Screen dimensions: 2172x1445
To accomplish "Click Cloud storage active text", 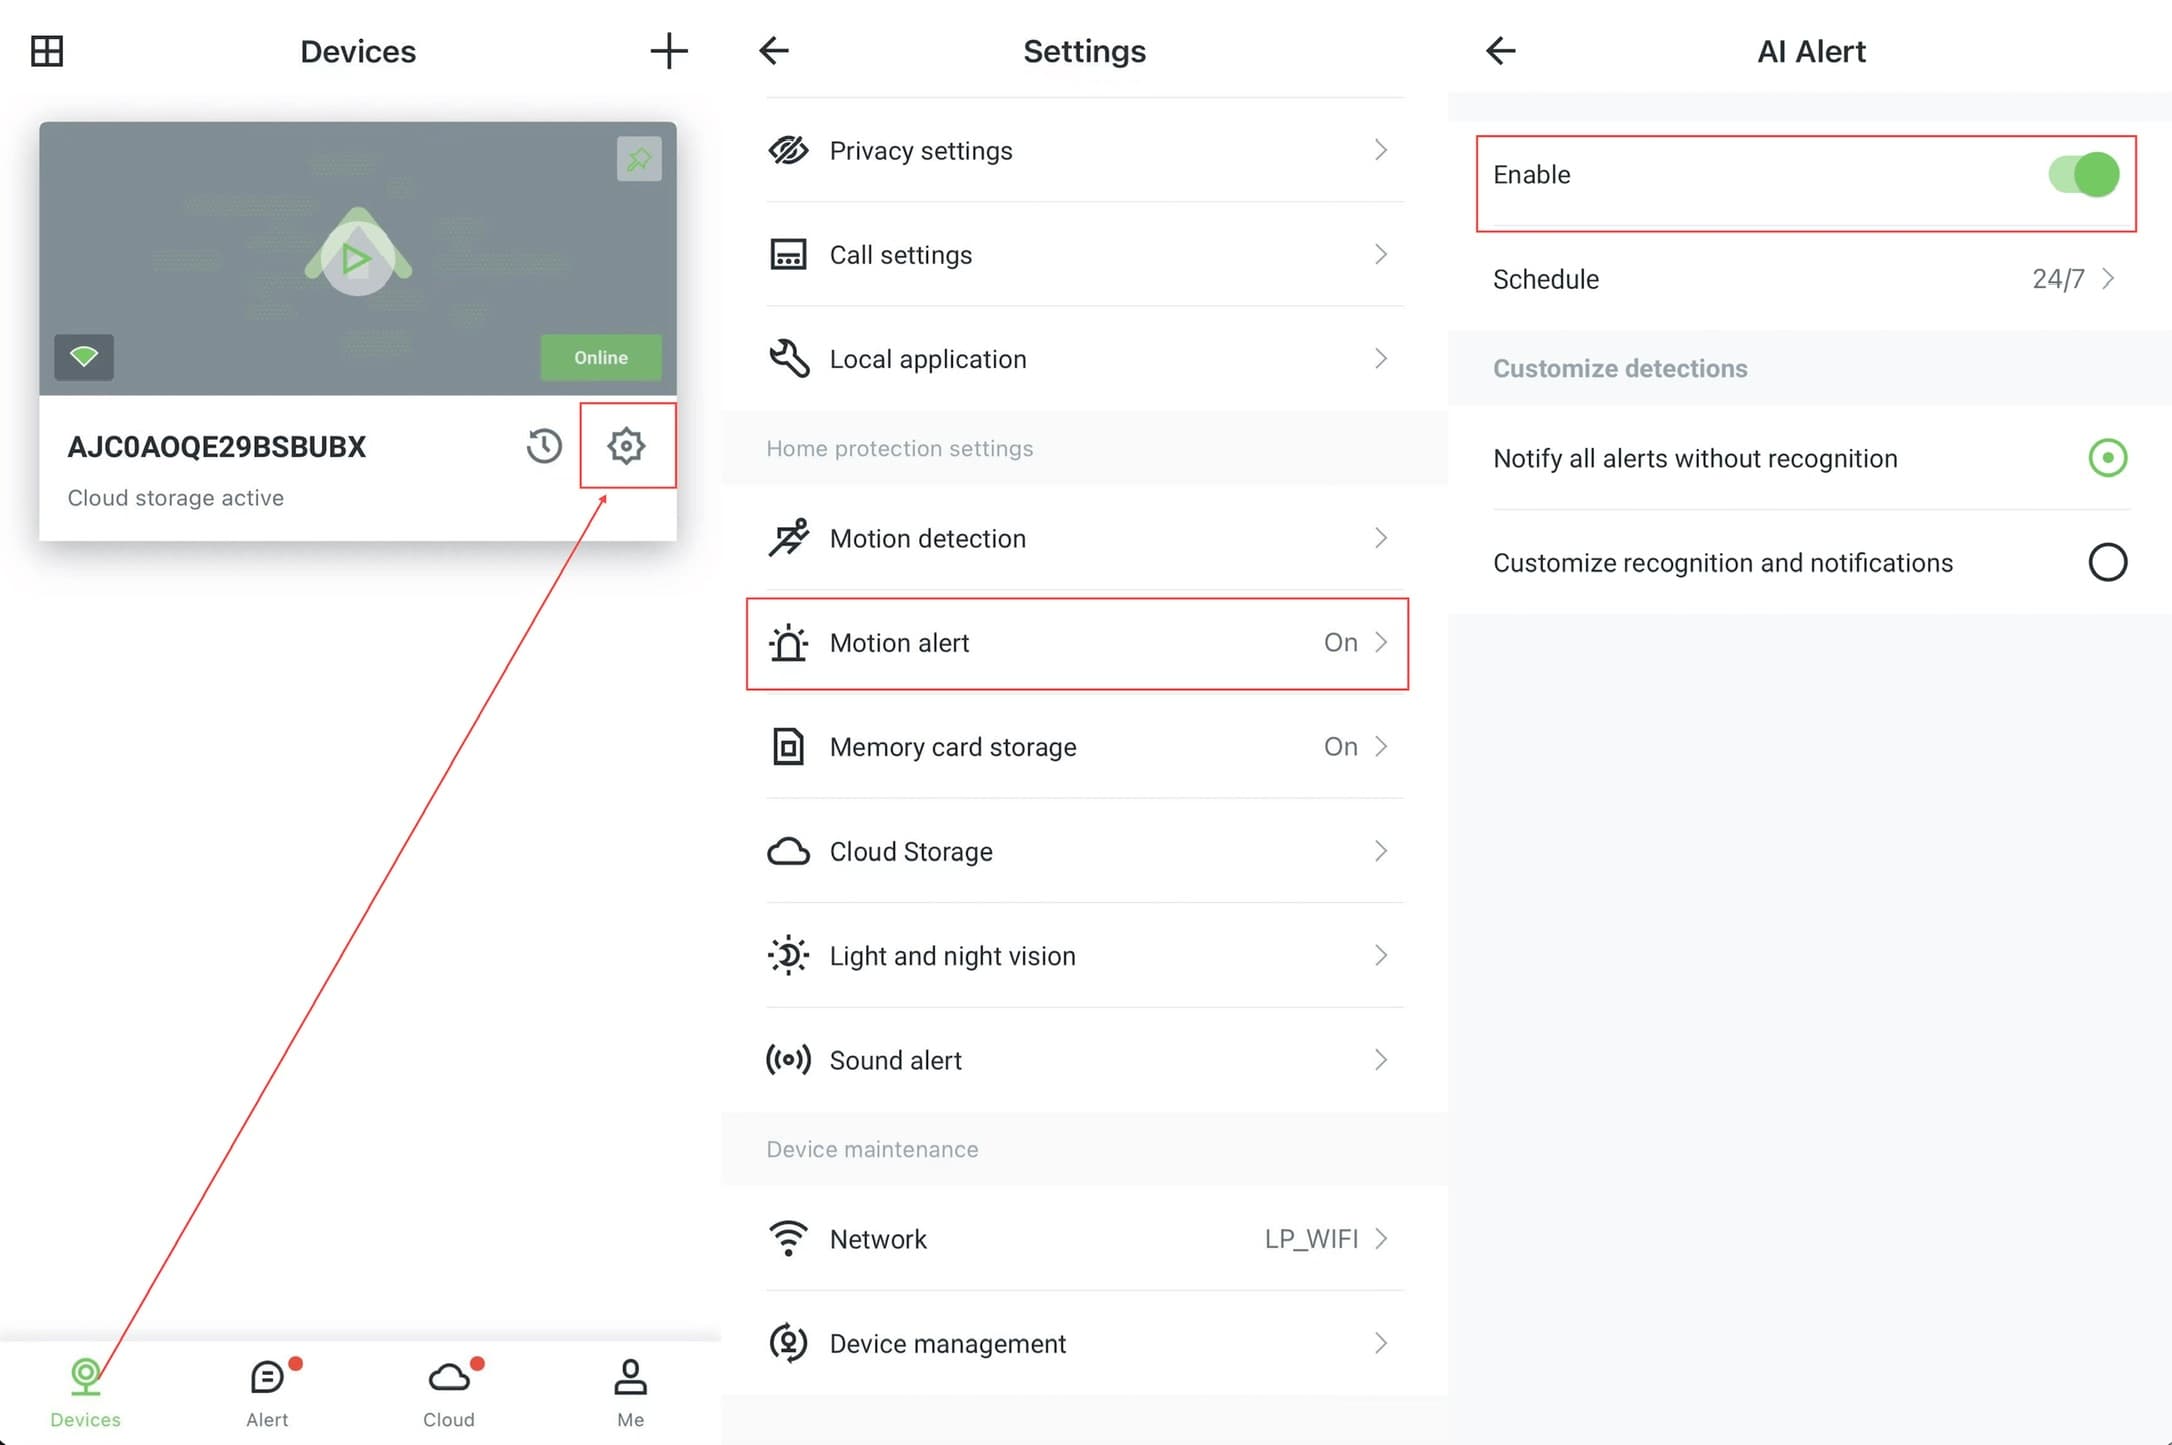I will pyautogui.click(x=176, y=498).
